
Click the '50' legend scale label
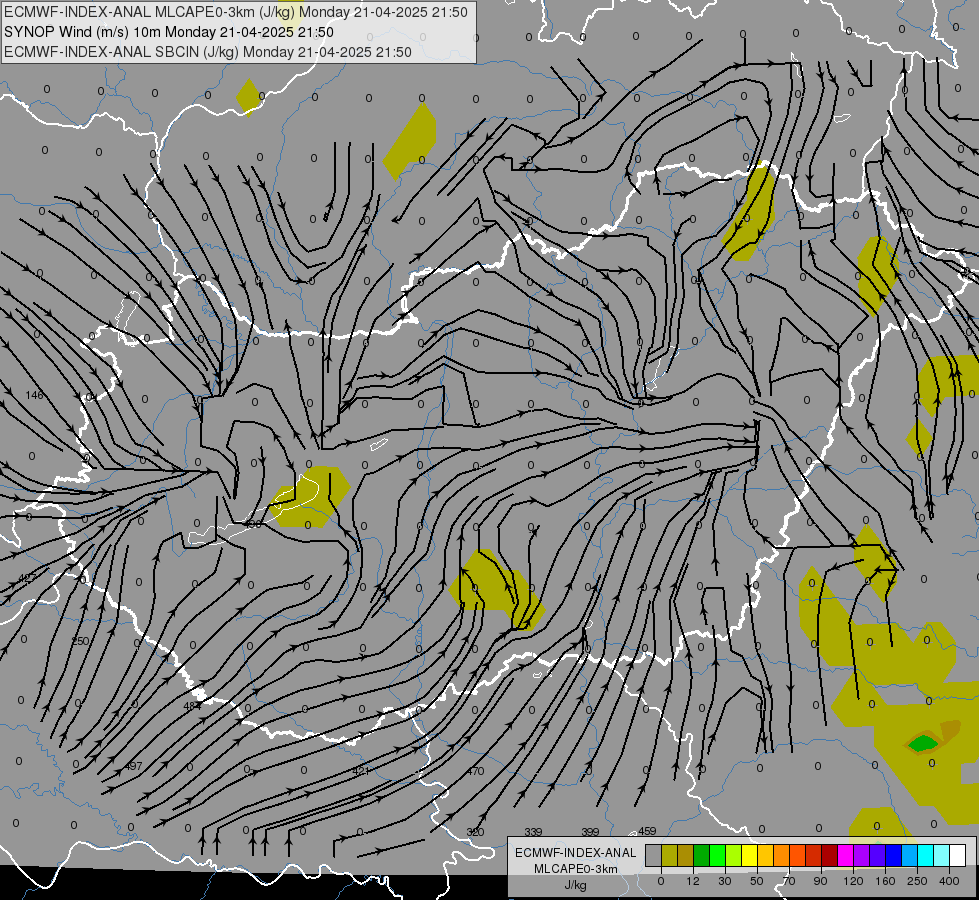pyautogui.click(x=757, y=881)
